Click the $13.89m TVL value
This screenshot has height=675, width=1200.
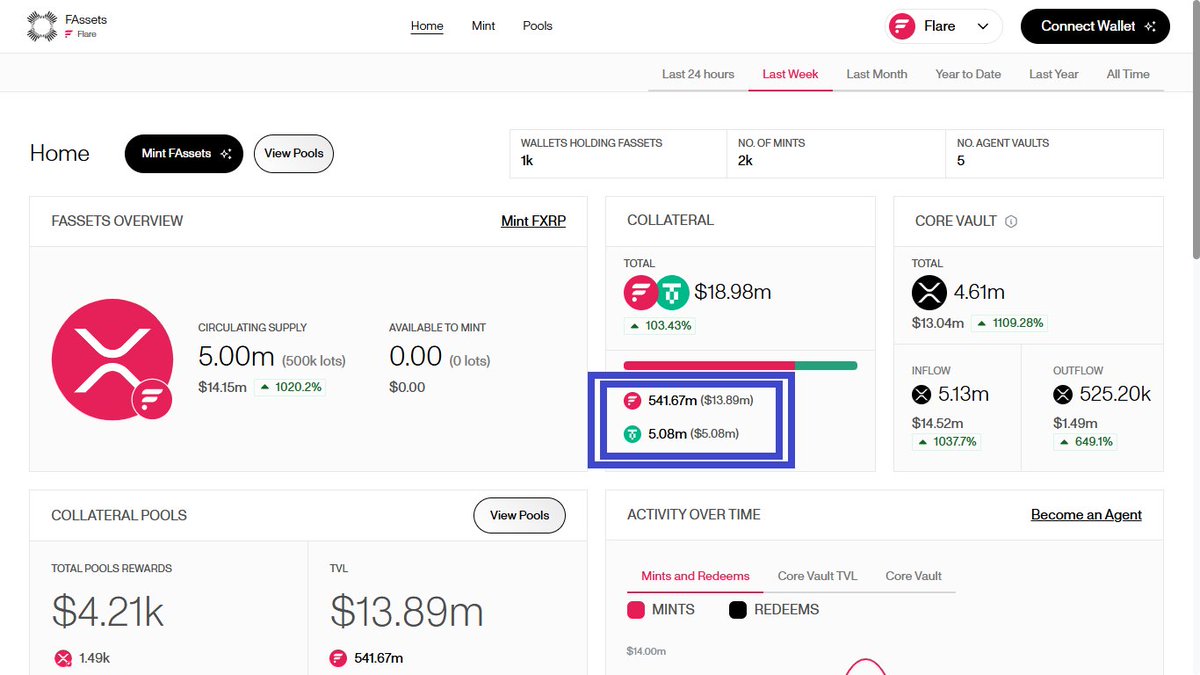pyautogui.click(x=407, y=612)
